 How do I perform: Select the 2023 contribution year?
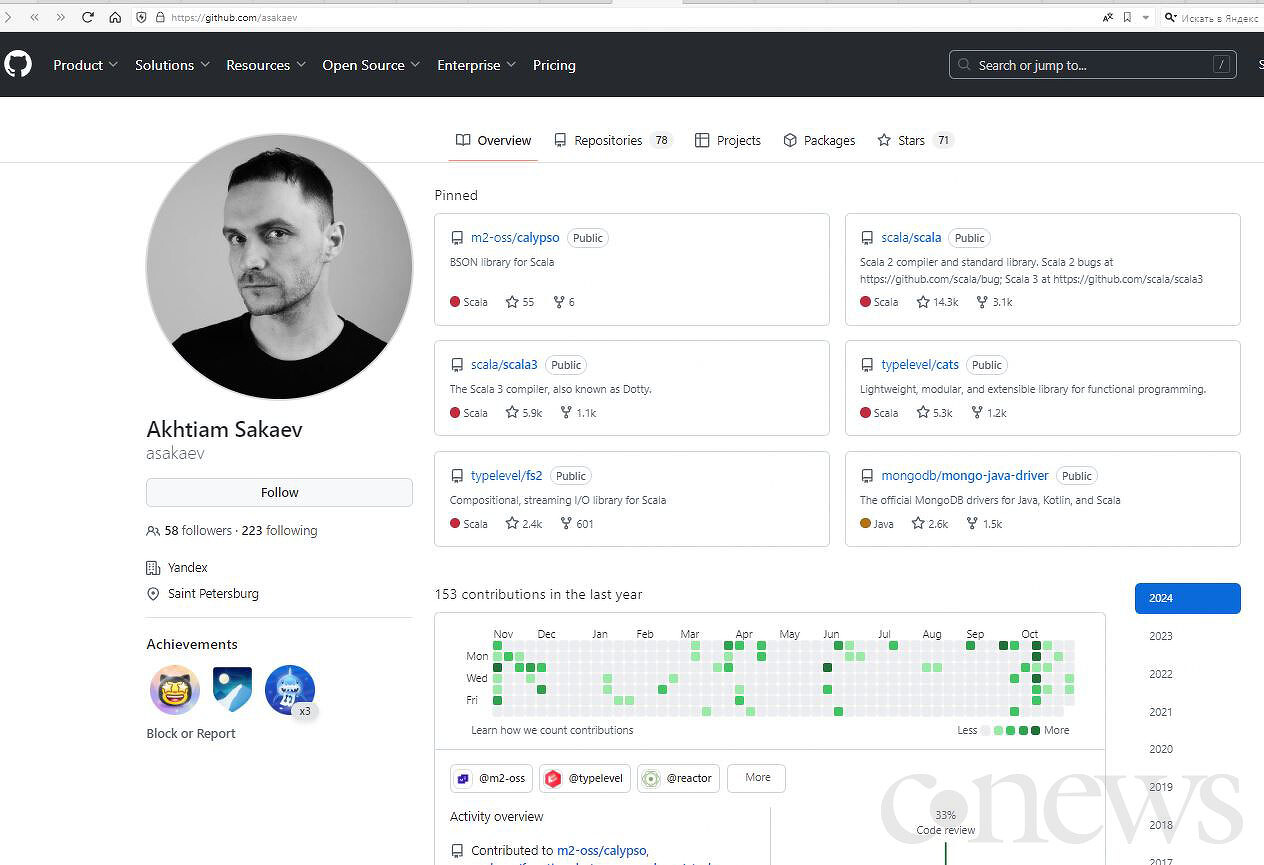coord(1161,636)
